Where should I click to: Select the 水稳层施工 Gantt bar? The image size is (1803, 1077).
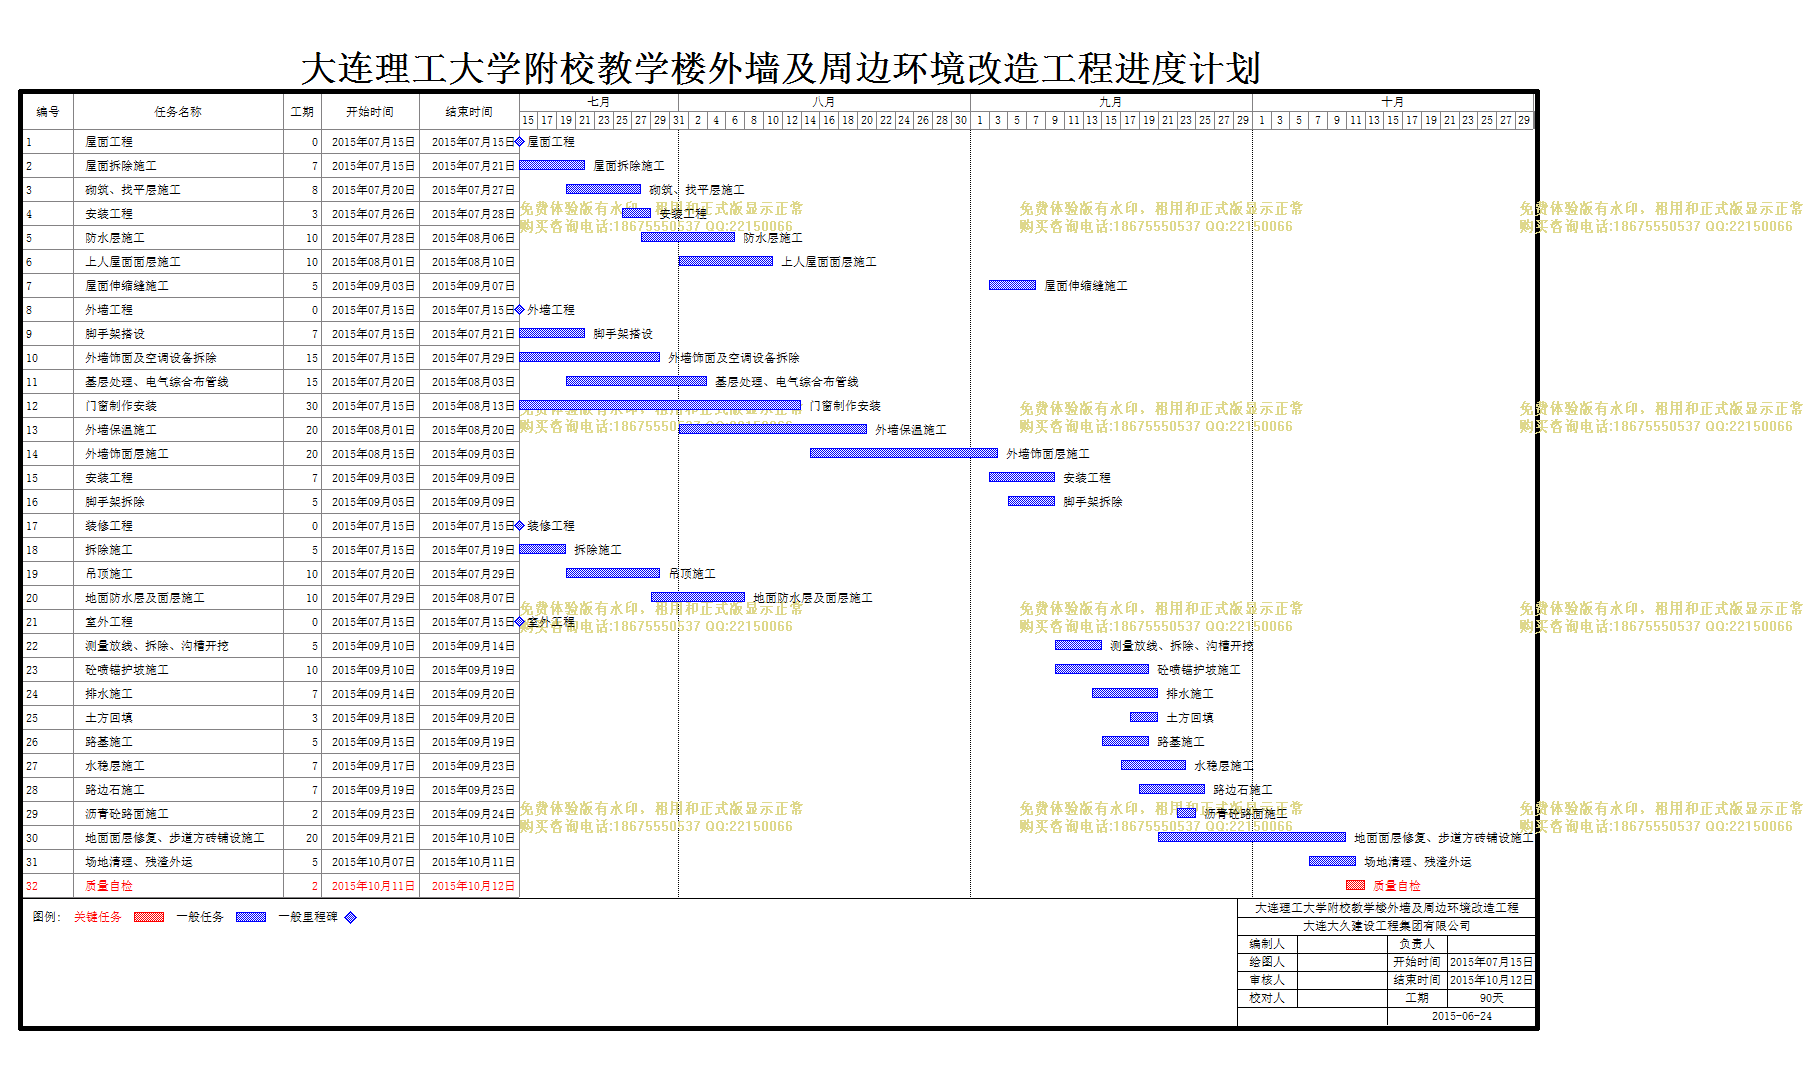pos(1153,765)
